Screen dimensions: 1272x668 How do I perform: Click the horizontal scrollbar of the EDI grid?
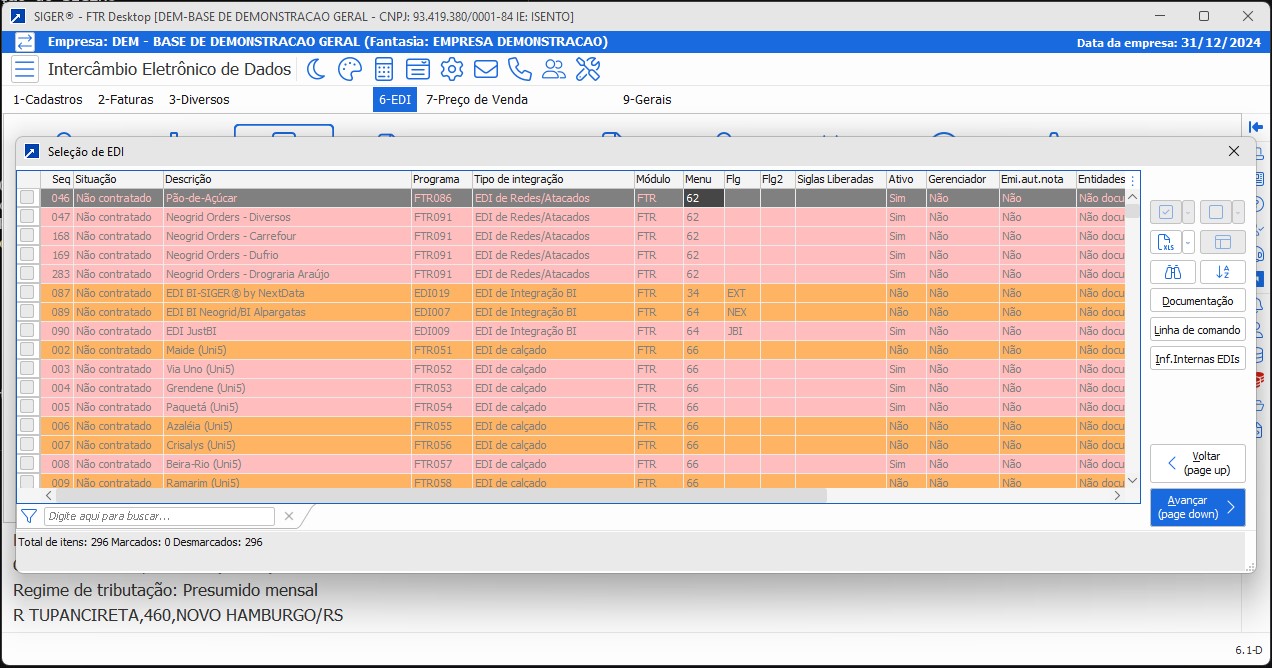[x=440, y=495]
